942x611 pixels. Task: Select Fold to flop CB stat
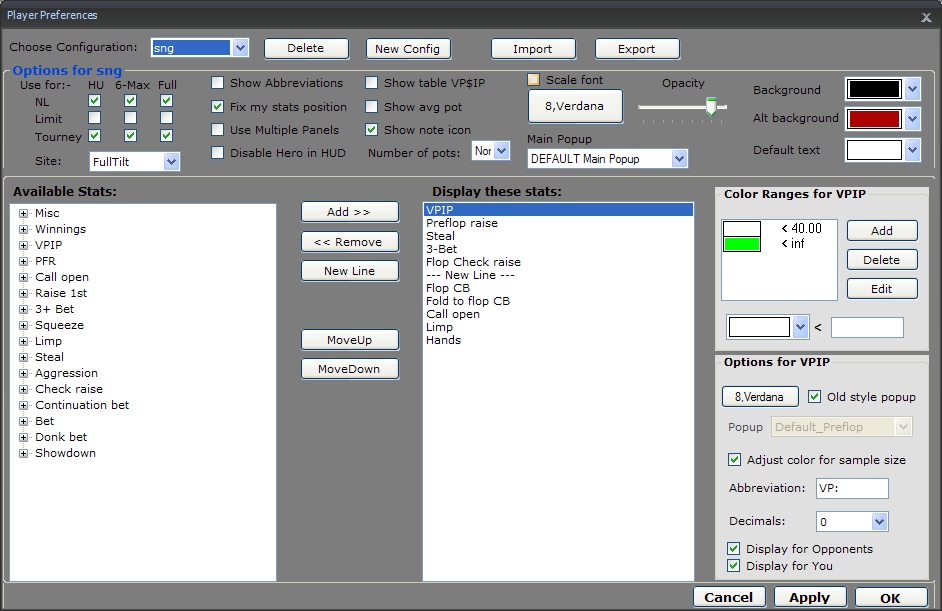coord(468,301)
